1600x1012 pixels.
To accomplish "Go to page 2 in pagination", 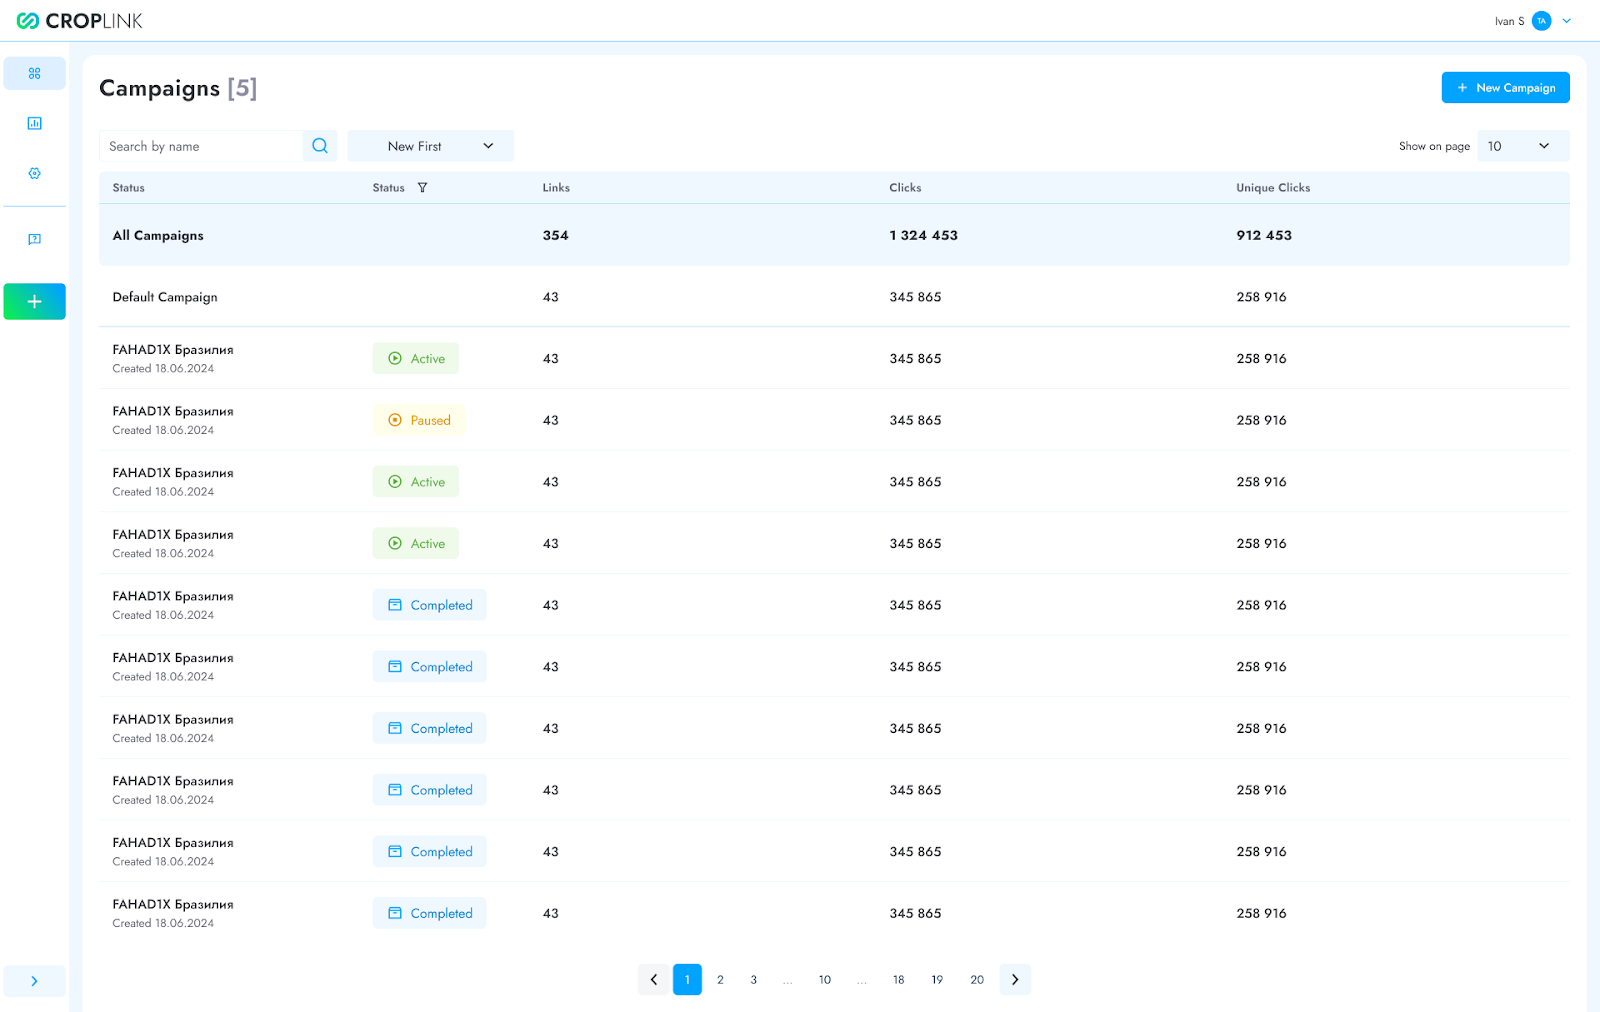I will (x=720, y=980).
